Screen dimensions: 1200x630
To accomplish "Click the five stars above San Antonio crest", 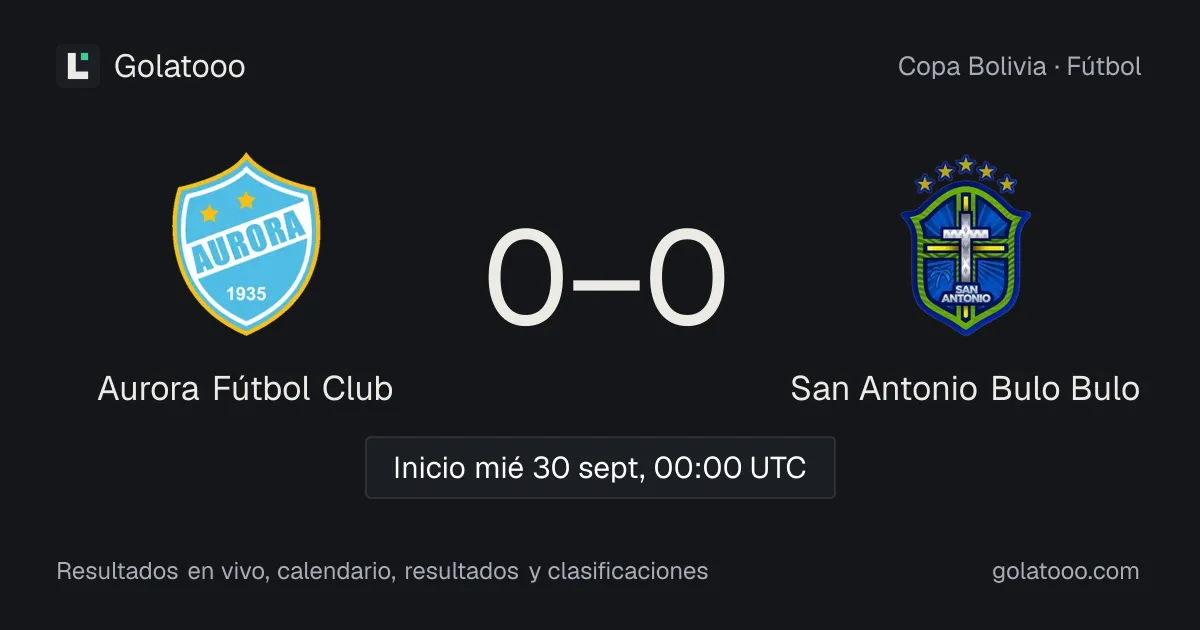I will (x=966, y=172).
